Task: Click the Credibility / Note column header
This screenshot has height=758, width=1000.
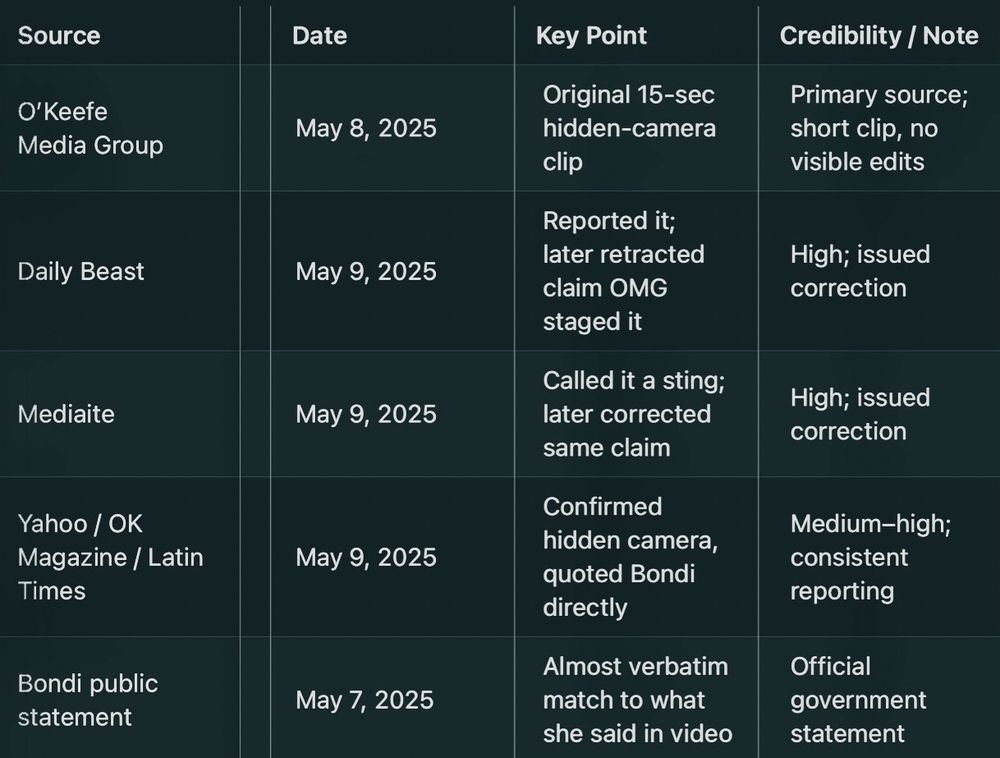Action: point(879,36)
